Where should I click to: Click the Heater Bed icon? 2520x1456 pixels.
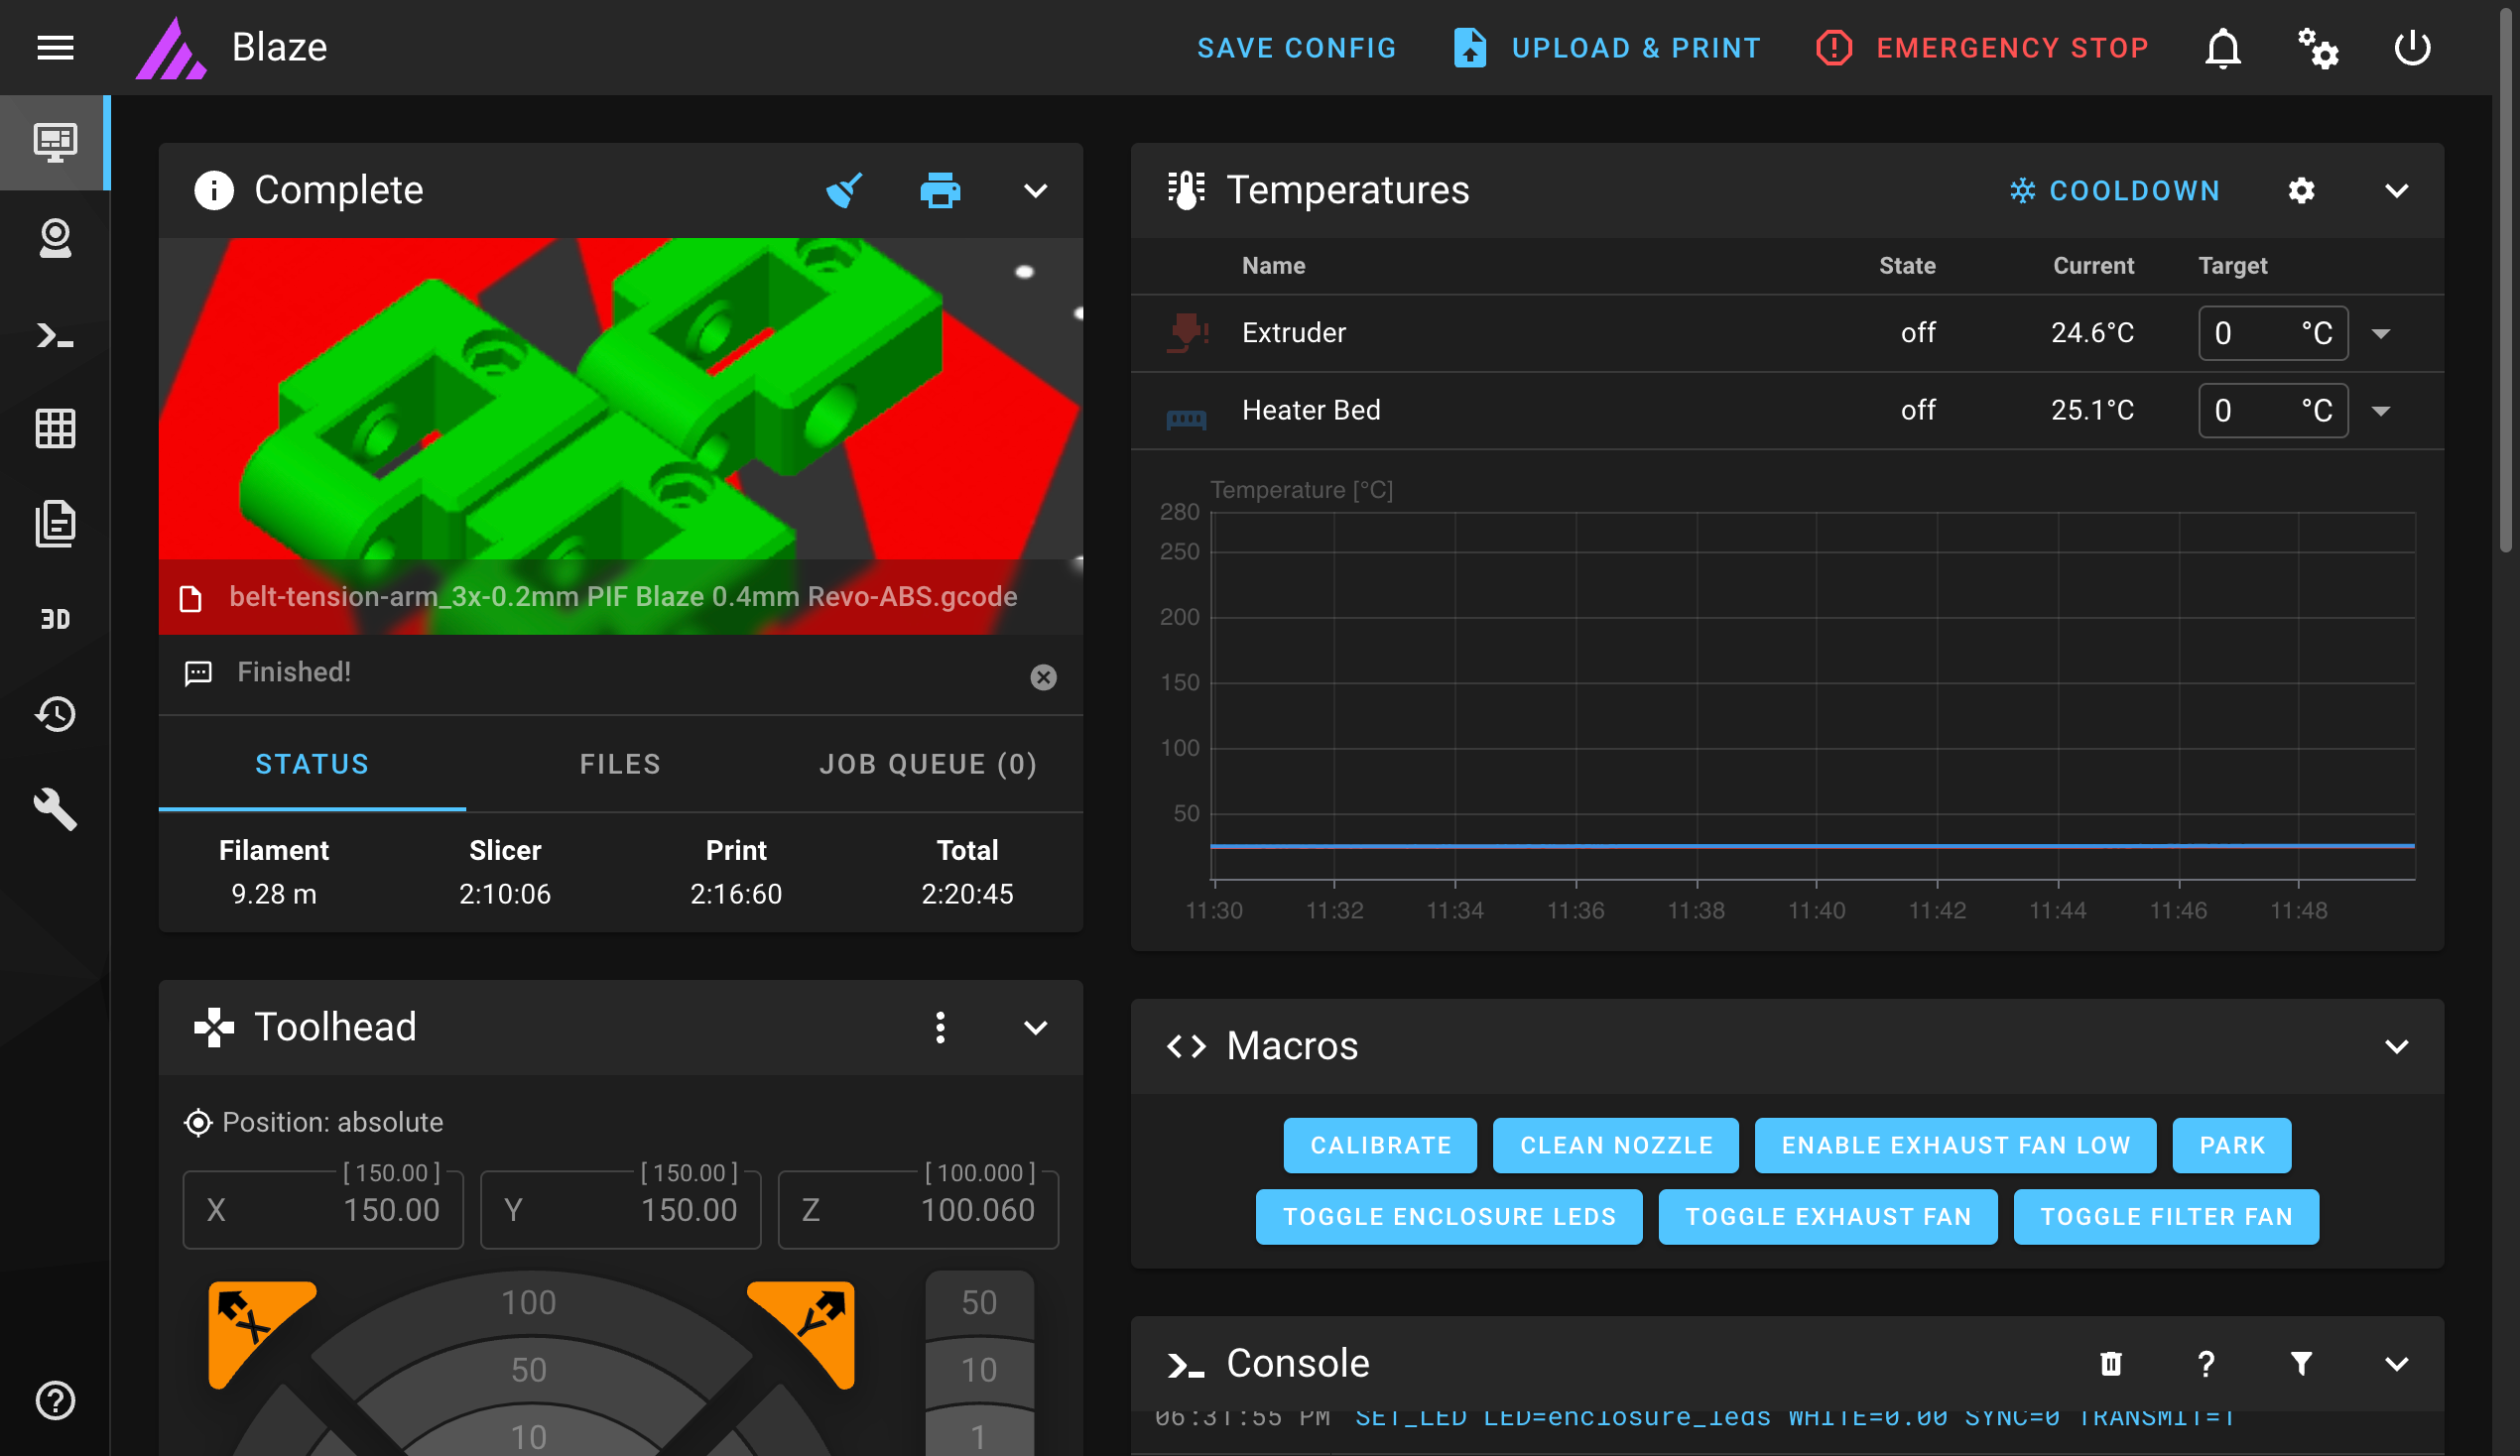[1187, 419]
